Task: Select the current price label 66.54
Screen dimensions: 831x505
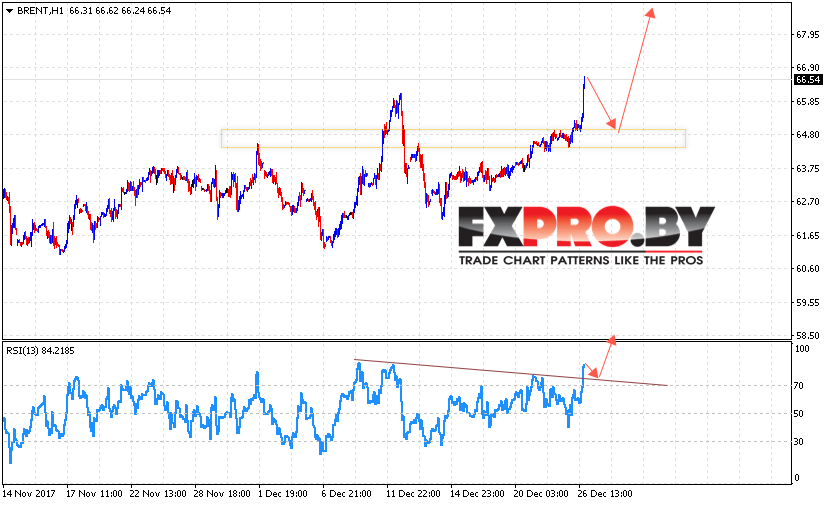Action: tap(808, 79)
